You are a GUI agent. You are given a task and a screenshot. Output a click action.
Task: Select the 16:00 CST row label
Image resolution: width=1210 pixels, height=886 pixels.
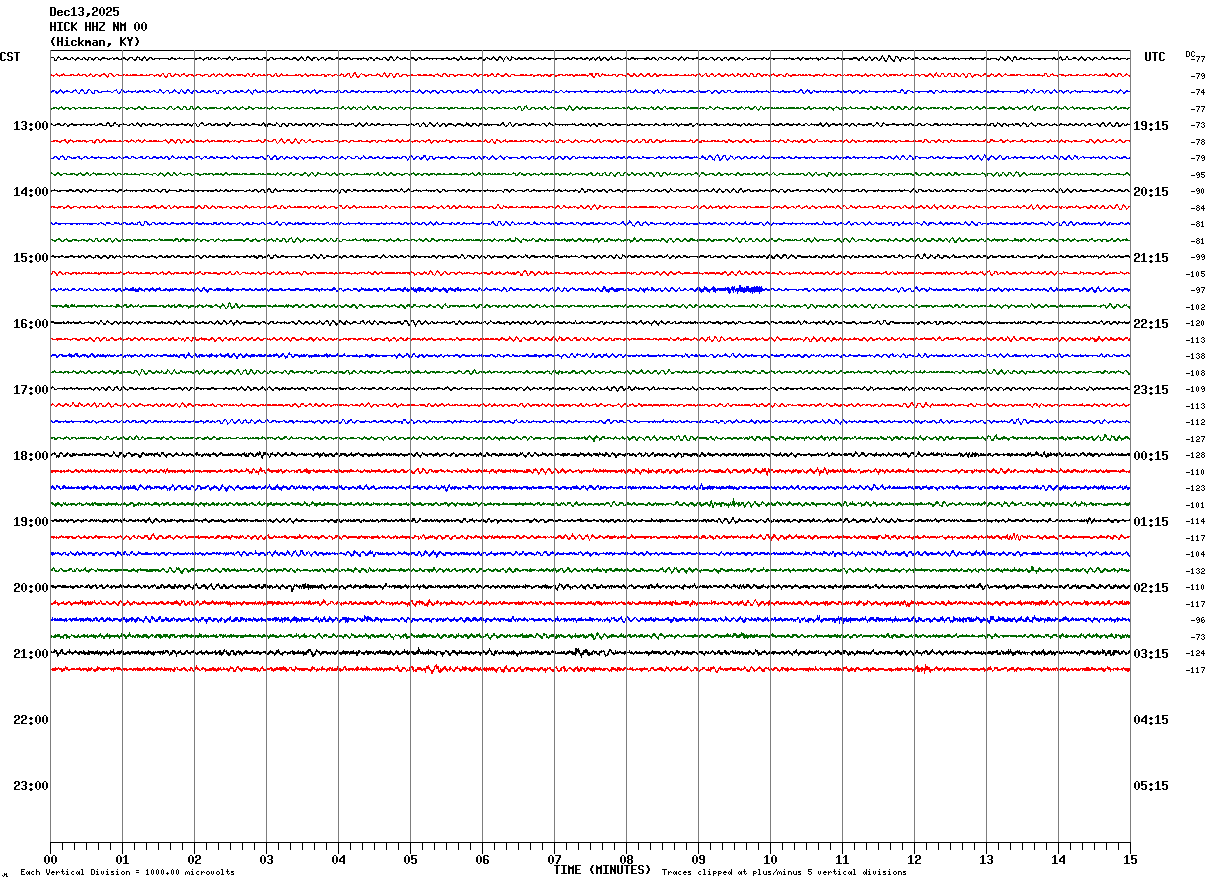[x=30, y=324]
